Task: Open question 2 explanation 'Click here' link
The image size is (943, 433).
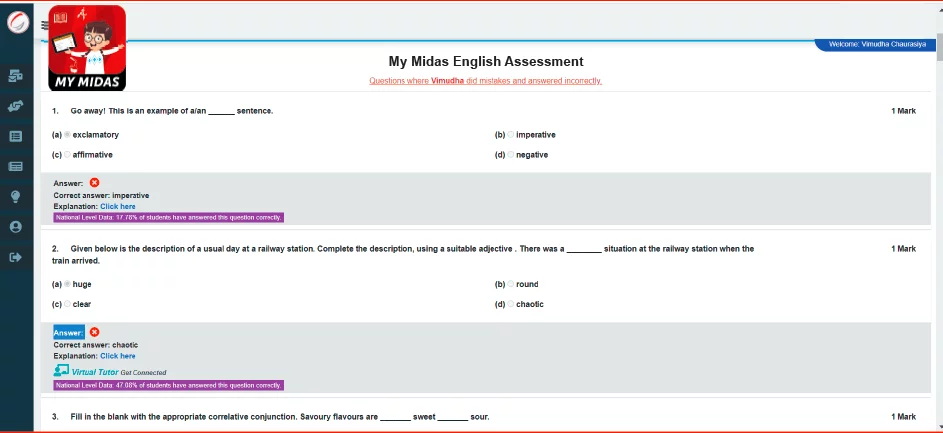Action: coord(117,356)
